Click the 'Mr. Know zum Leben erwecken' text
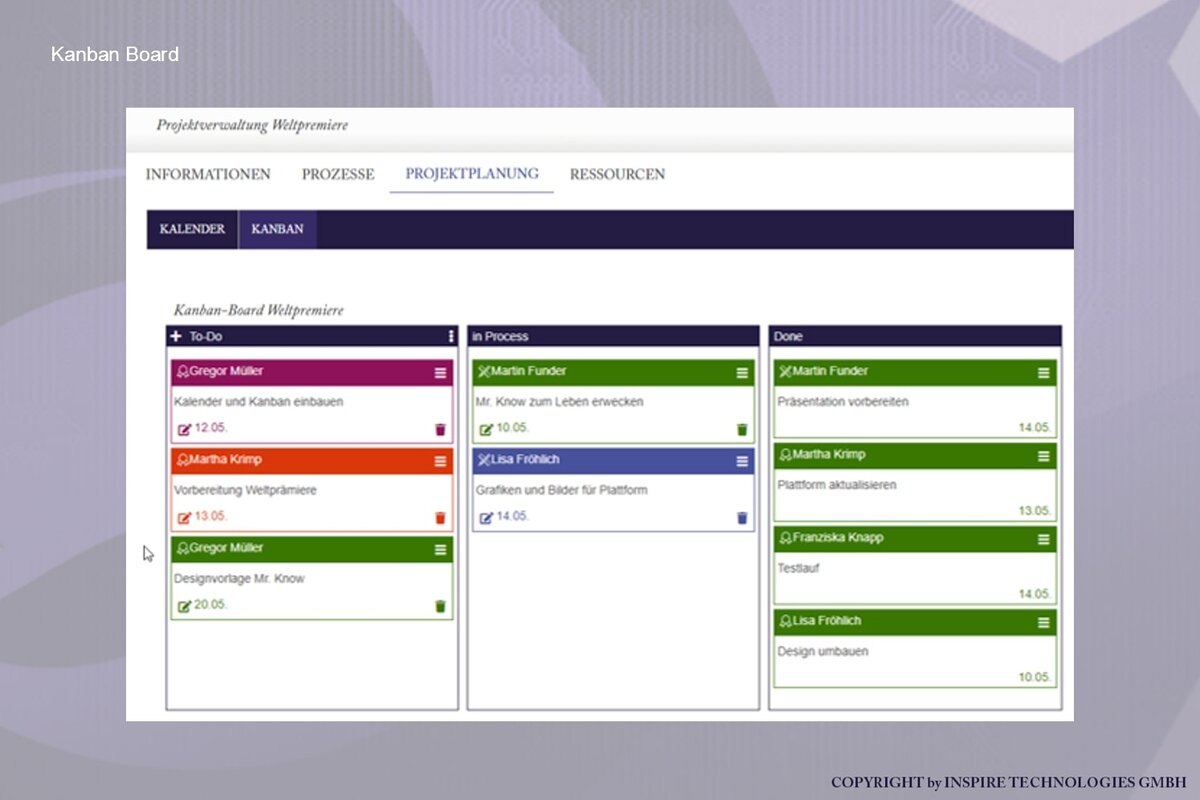This screenshot has width=1200, height=800. tap(560, 402)
